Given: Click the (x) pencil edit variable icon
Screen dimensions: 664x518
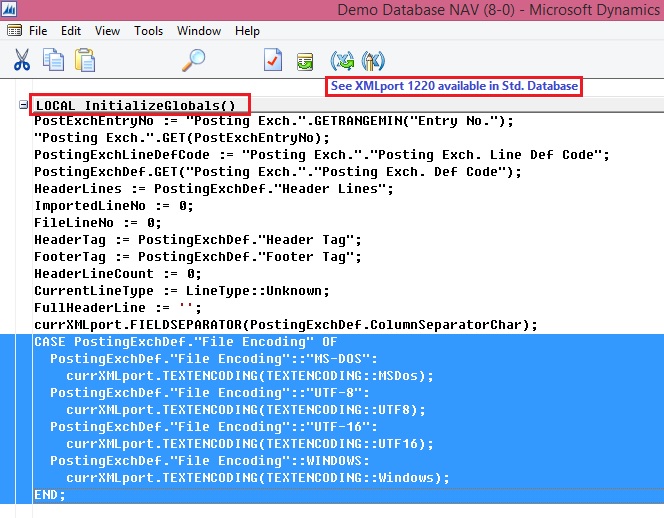Looking at the screenshot, I should (373, 61).
